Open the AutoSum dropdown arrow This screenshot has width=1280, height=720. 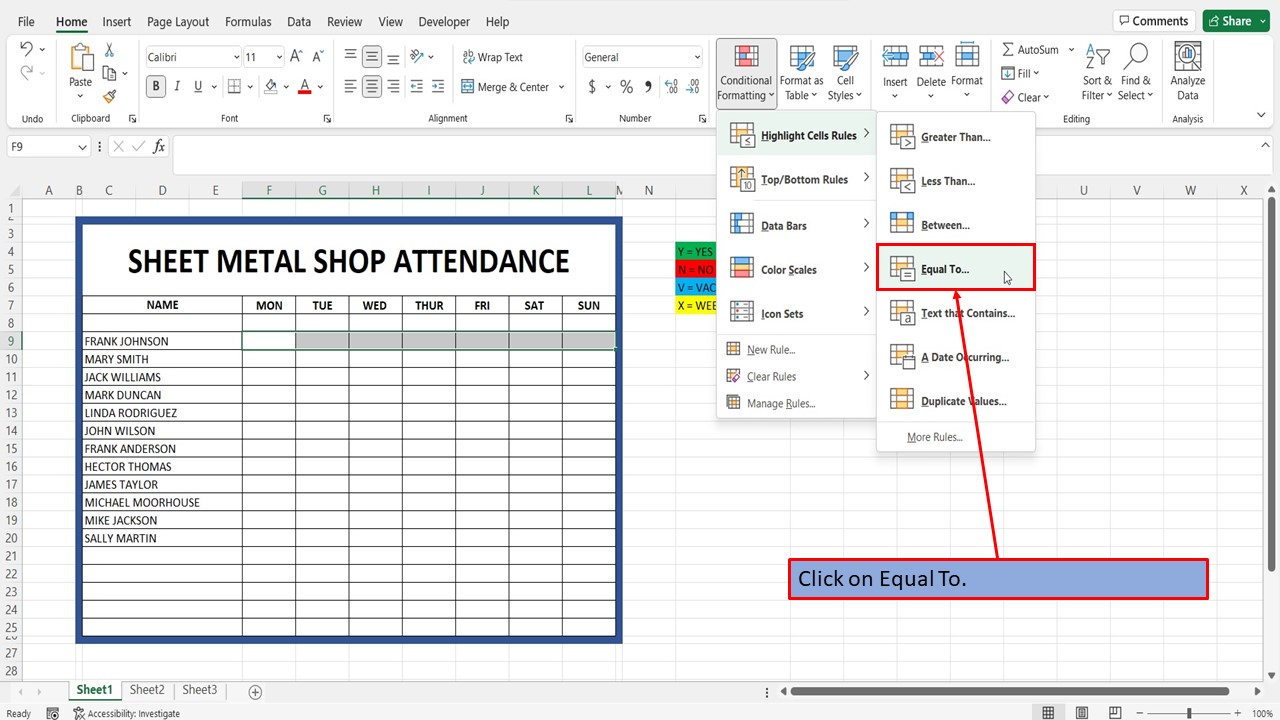tap(1071, 49)
